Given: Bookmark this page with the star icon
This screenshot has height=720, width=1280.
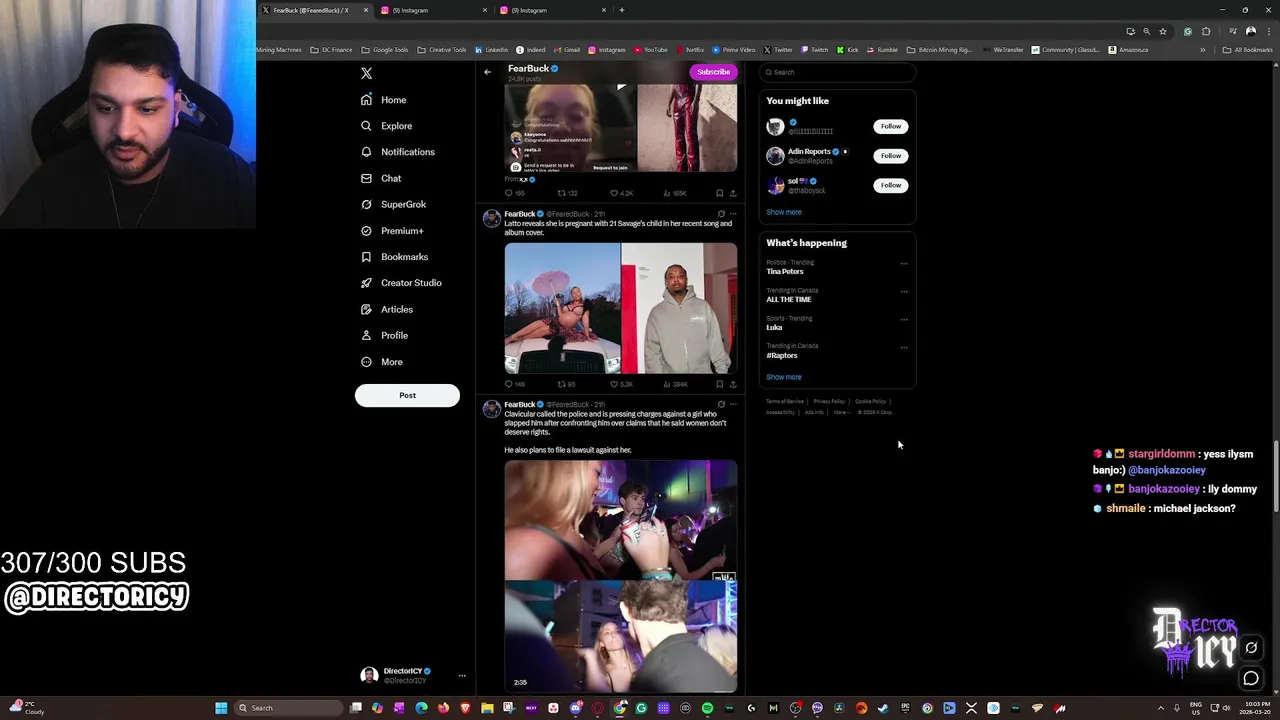Looking at the screenshot, I should 1162,31.
